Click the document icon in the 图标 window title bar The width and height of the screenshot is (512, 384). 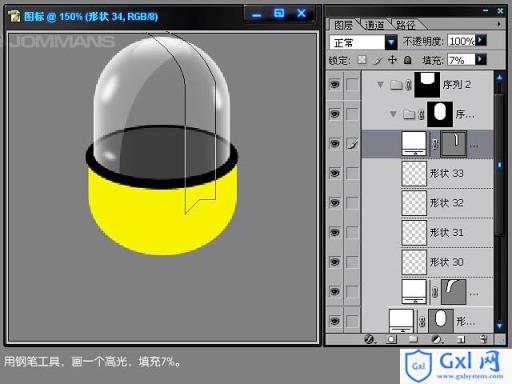pyautogui.click(x=14, y=16)
